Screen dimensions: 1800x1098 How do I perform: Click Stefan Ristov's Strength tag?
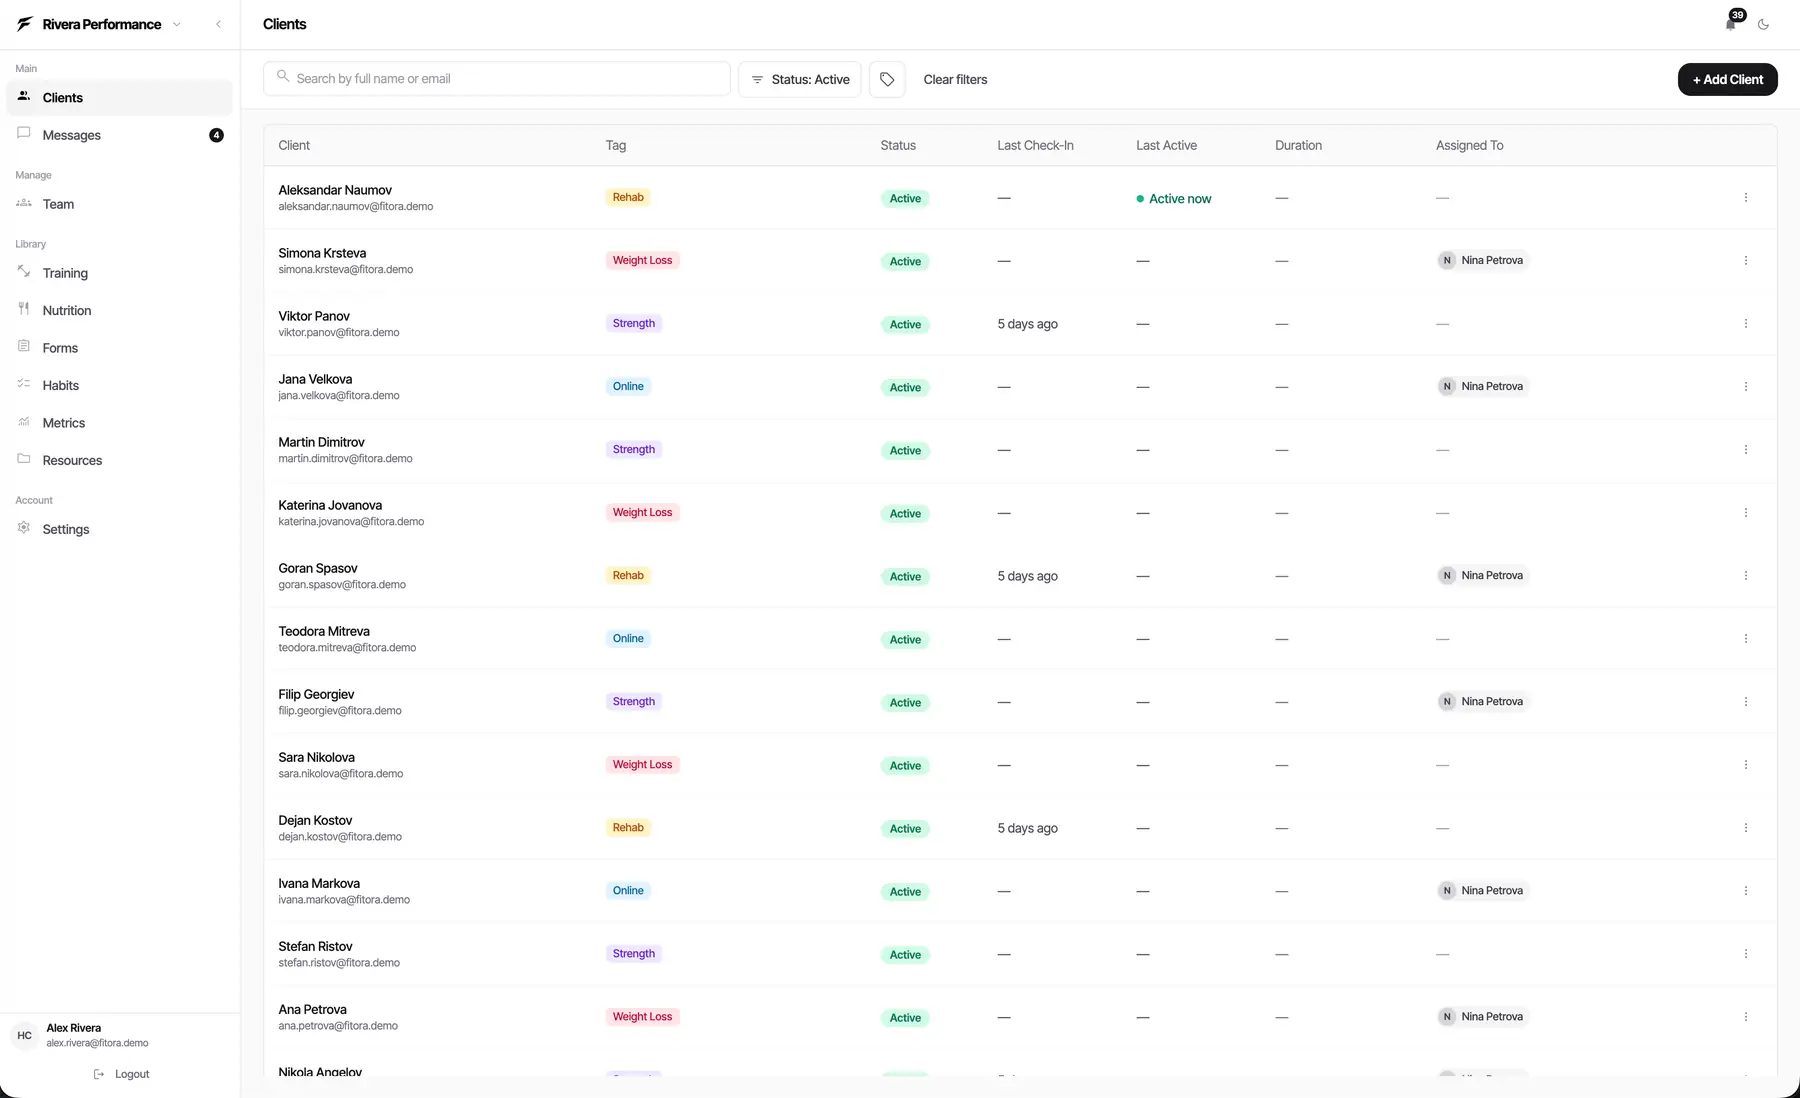634,954
